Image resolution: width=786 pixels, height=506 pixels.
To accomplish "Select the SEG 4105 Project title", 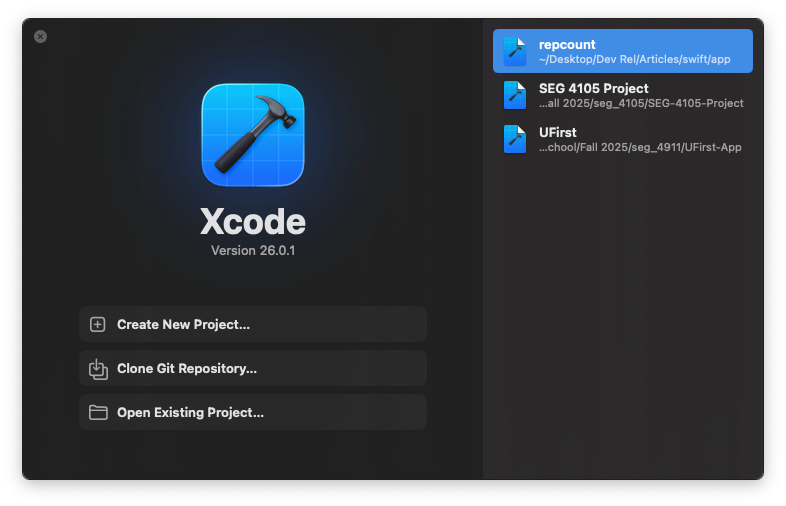I will click(x=594, y=88).
